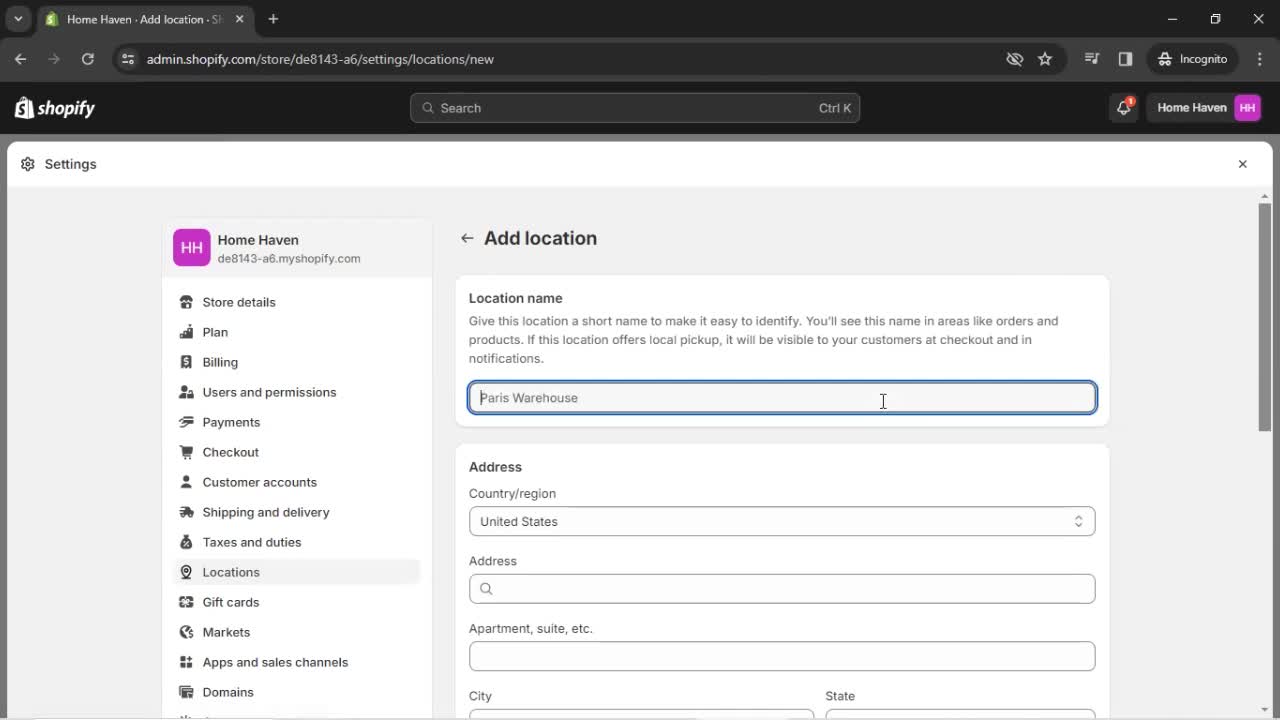Screen dimensions: 1280x720
Task: Click the Home Haven account button
Action: 1208,108
